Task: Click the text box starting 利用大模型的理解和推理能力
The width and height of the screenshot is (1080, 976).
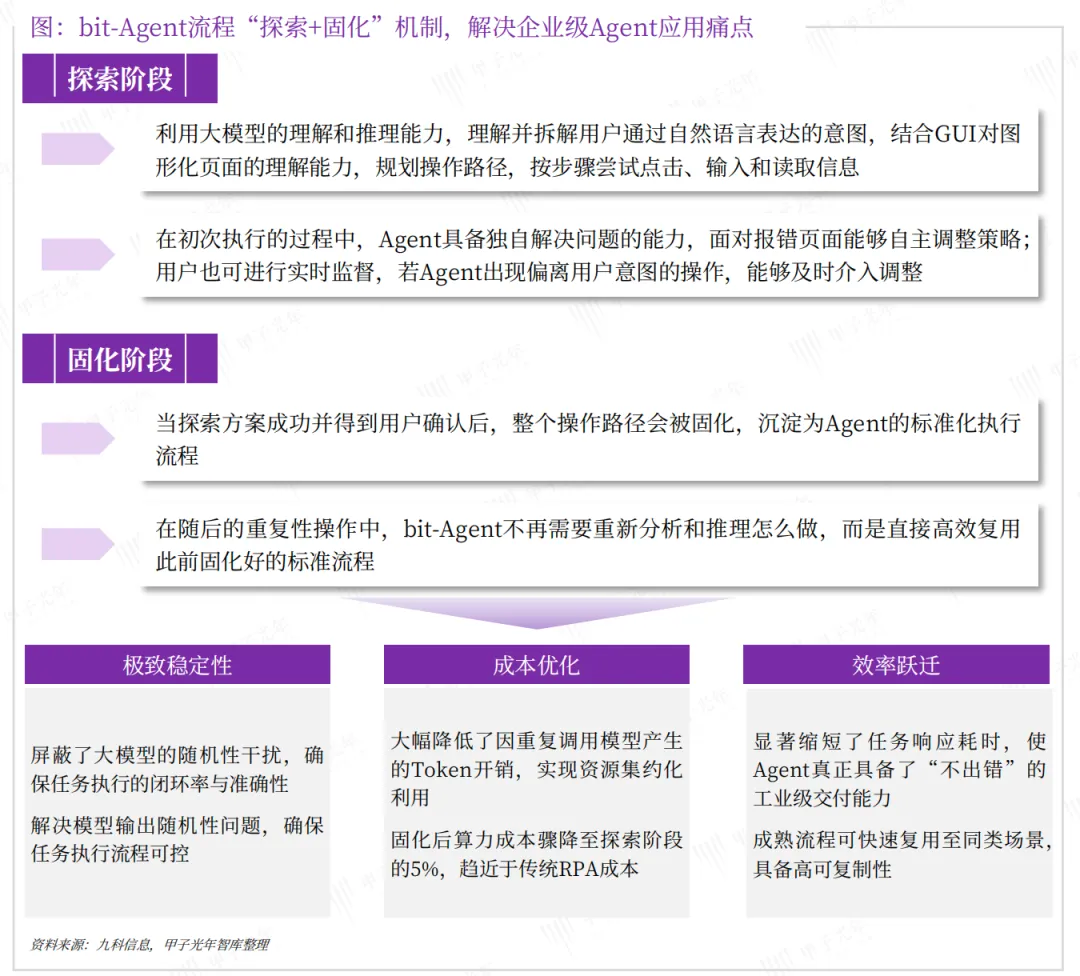Action: (590, 149)
